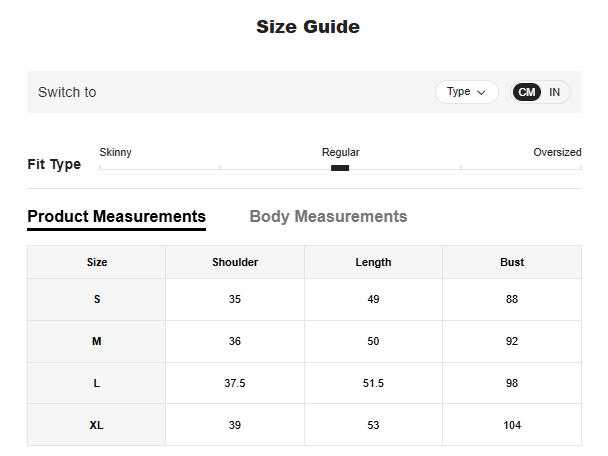This screenshot has height=456, width=608.
Task: Click the Oversized fit label
Action: (x=557, y=152)
